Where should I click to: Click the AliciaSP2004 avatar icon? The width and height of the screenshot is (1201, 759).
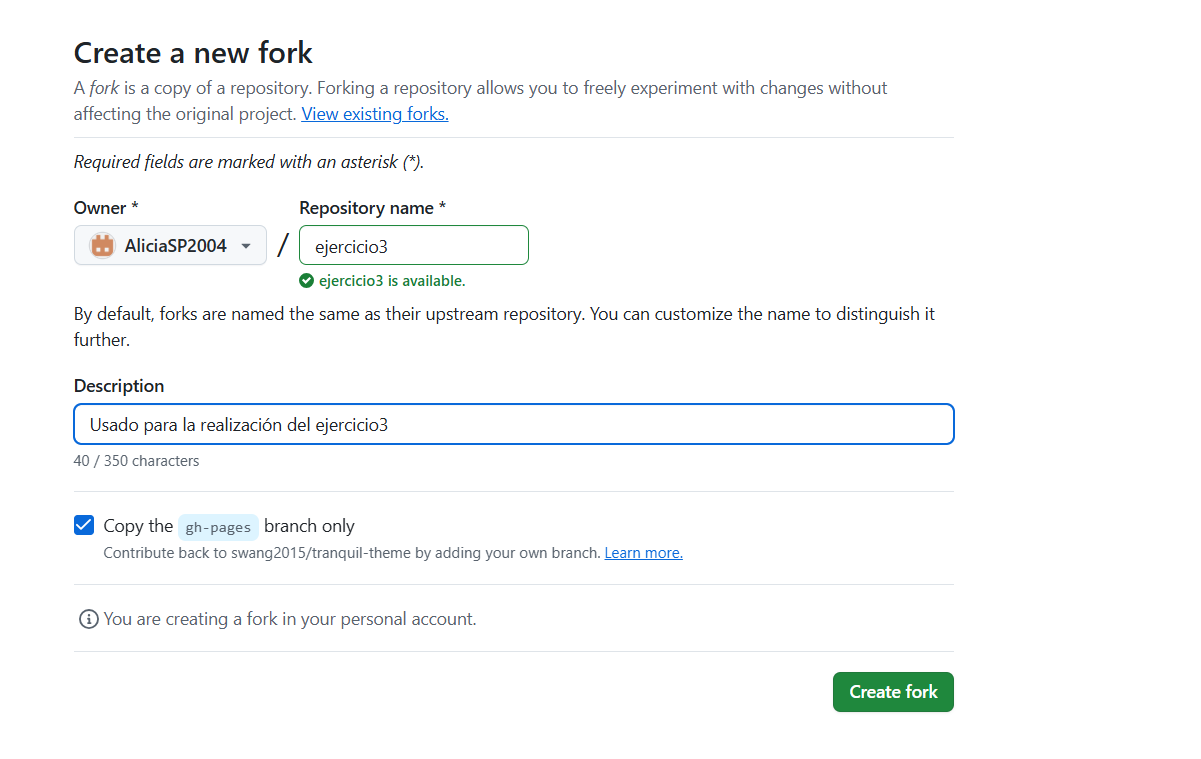(x=102, y=245)
